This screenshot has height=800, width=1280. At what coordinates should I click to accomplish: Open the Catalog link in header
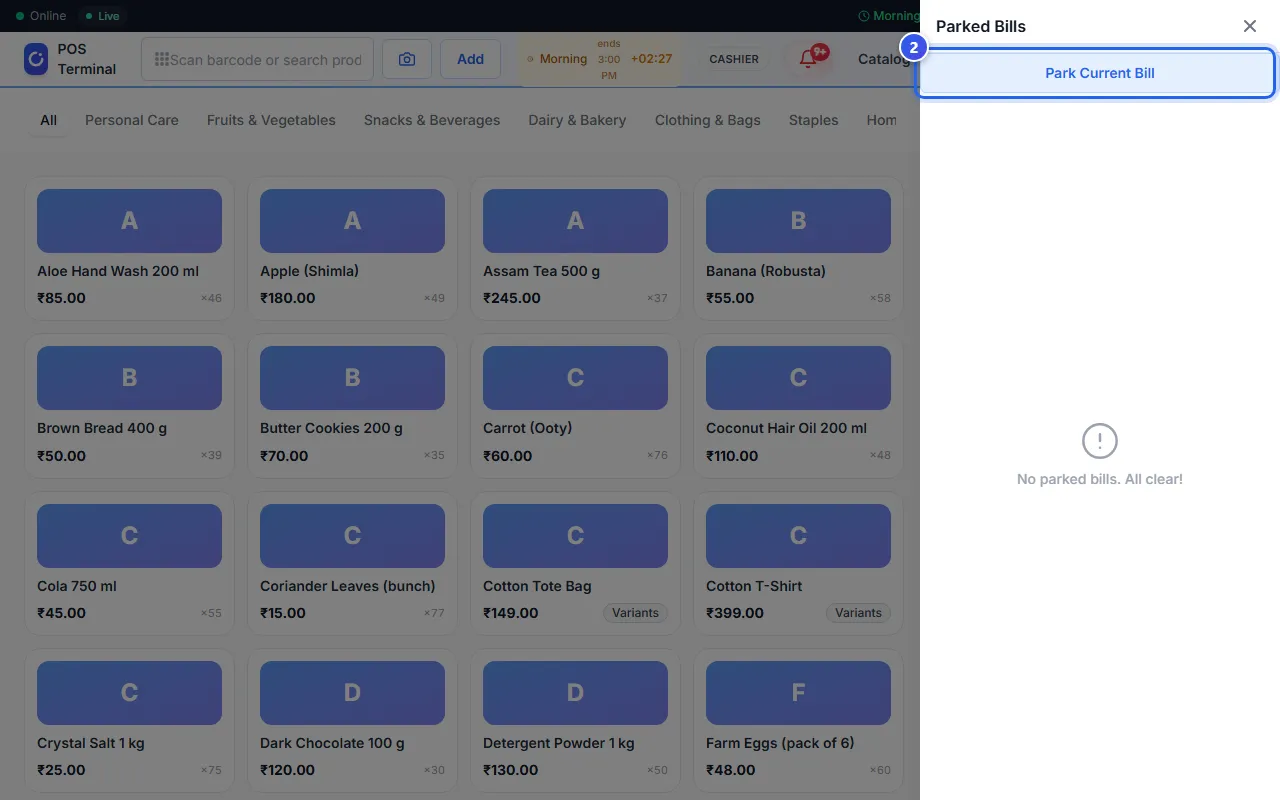coord(884,59)
